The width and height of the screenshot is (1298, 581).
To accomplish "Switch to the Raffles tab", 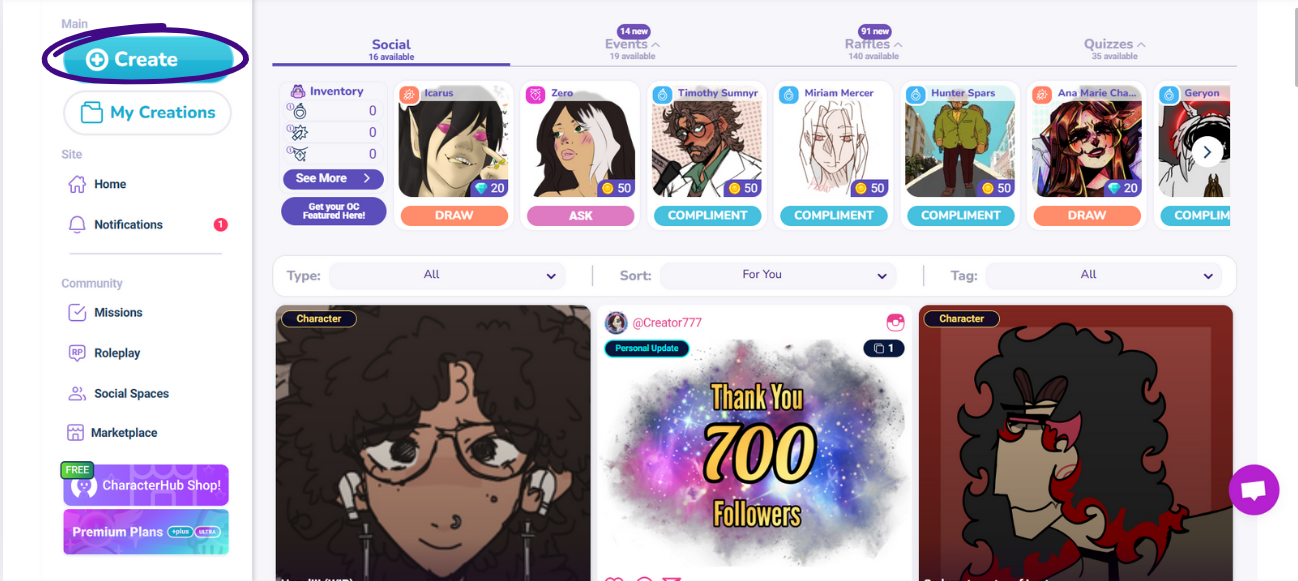I will click(x=873, y=44).
